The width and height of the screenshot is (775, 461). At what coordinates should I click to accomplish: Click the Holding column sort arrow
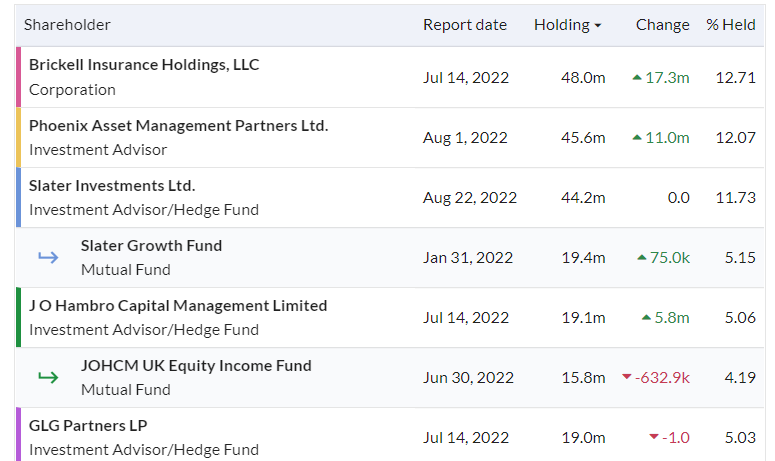[x=598, y=26]
